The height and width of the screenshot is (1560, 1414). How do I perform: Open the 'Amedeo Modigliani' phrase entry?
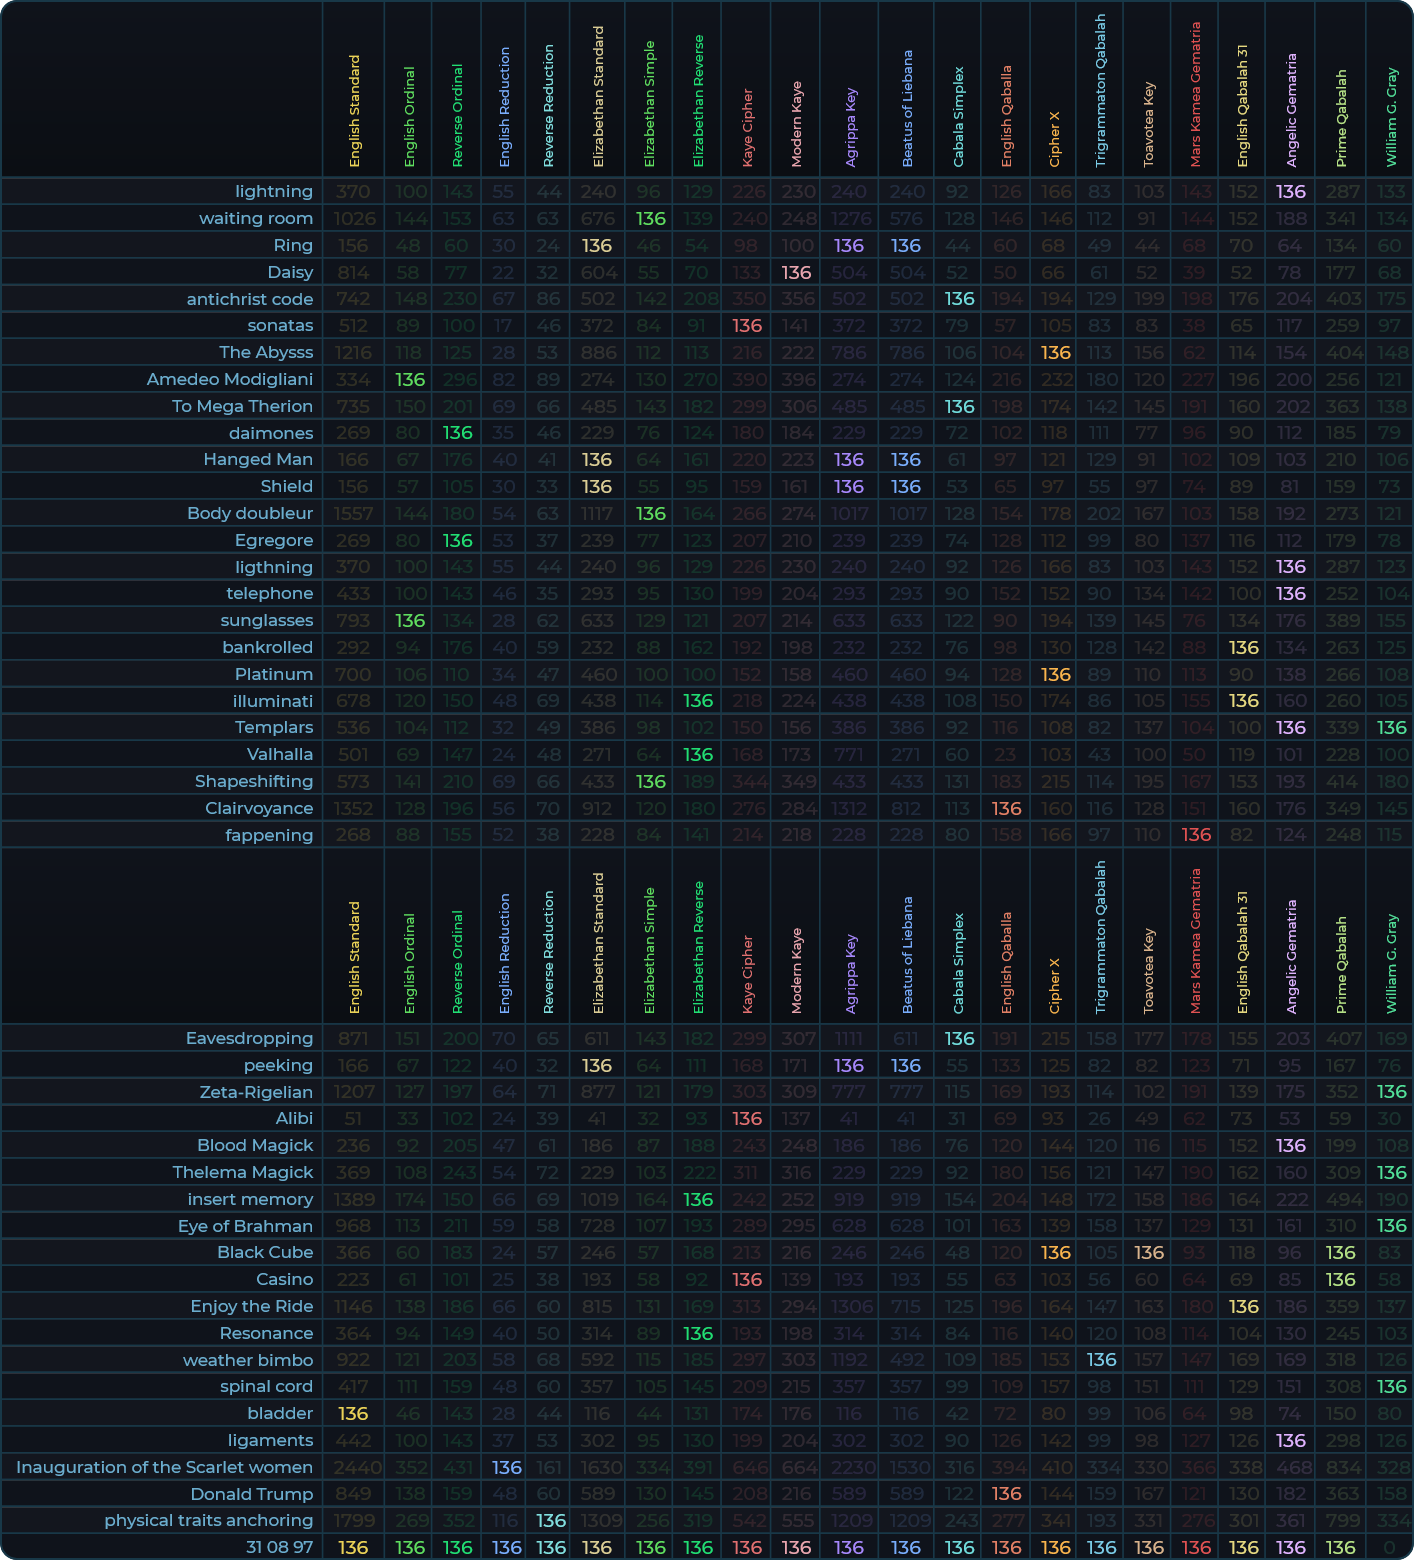click(x=229, y=379)
